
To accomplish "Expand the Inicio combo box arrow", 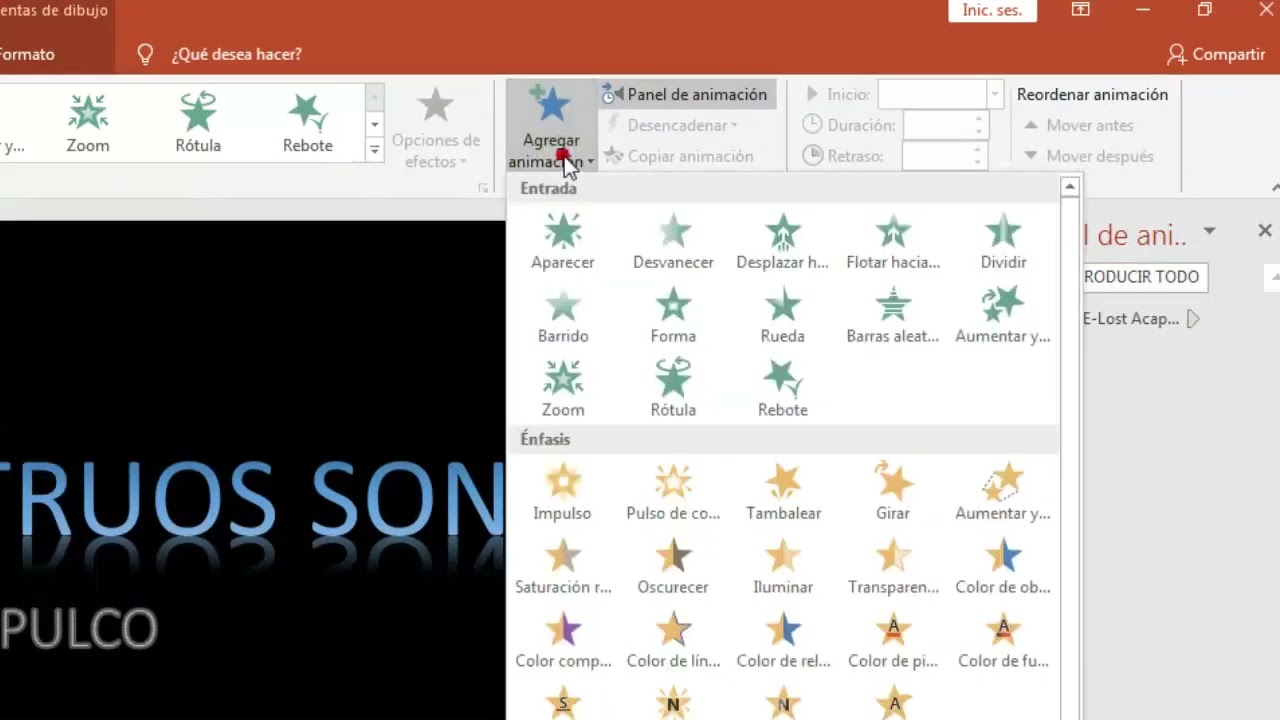I will coord(995,94).
